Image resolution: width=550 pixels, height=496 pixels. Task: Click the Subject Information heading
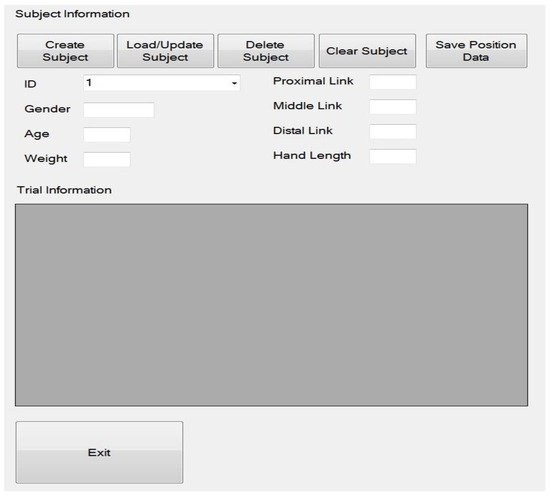pos(72,14)
